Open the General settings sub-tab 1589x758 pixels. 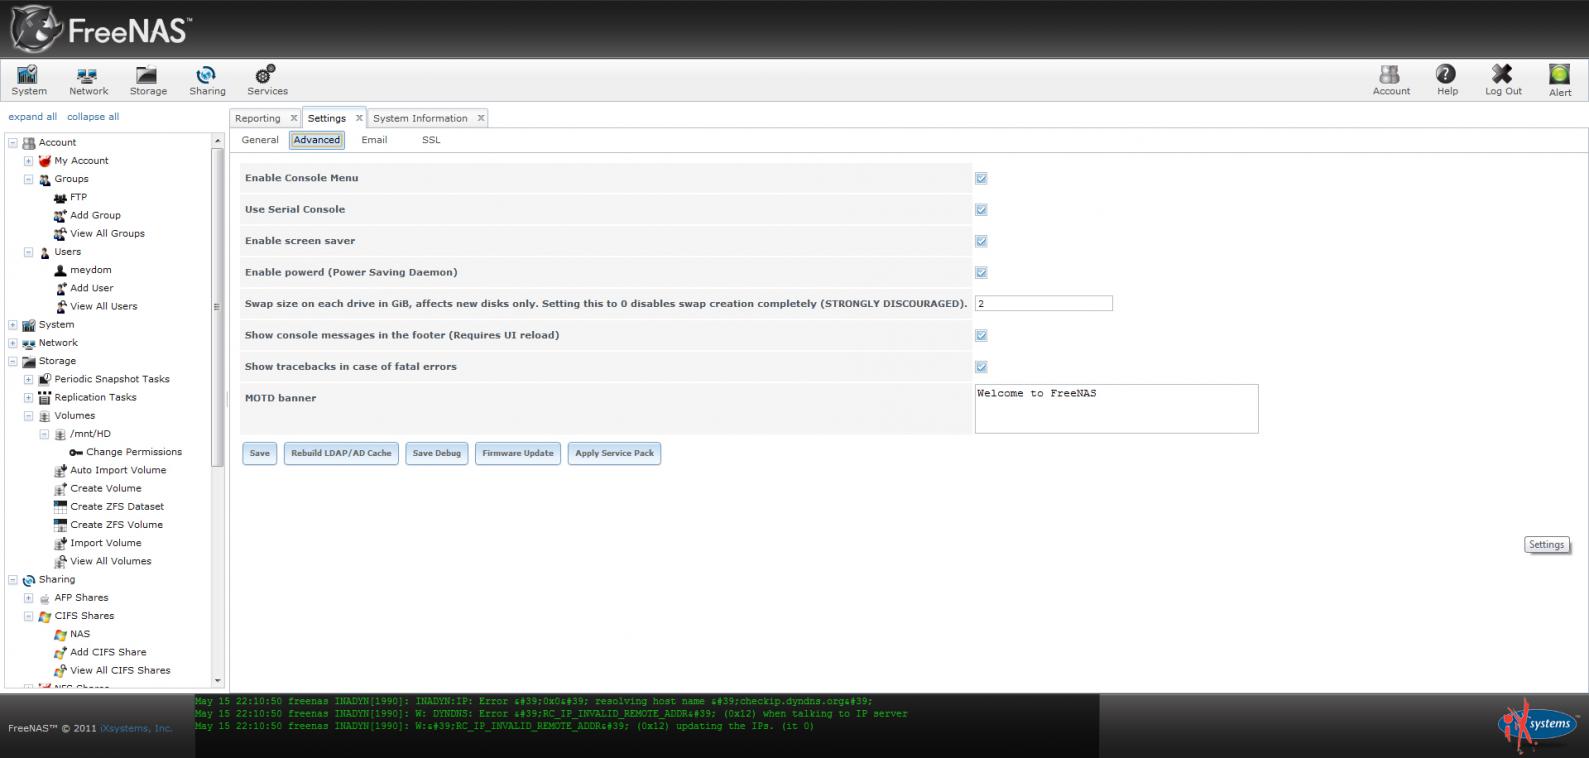pyautogui.click(x=260, y=140)
